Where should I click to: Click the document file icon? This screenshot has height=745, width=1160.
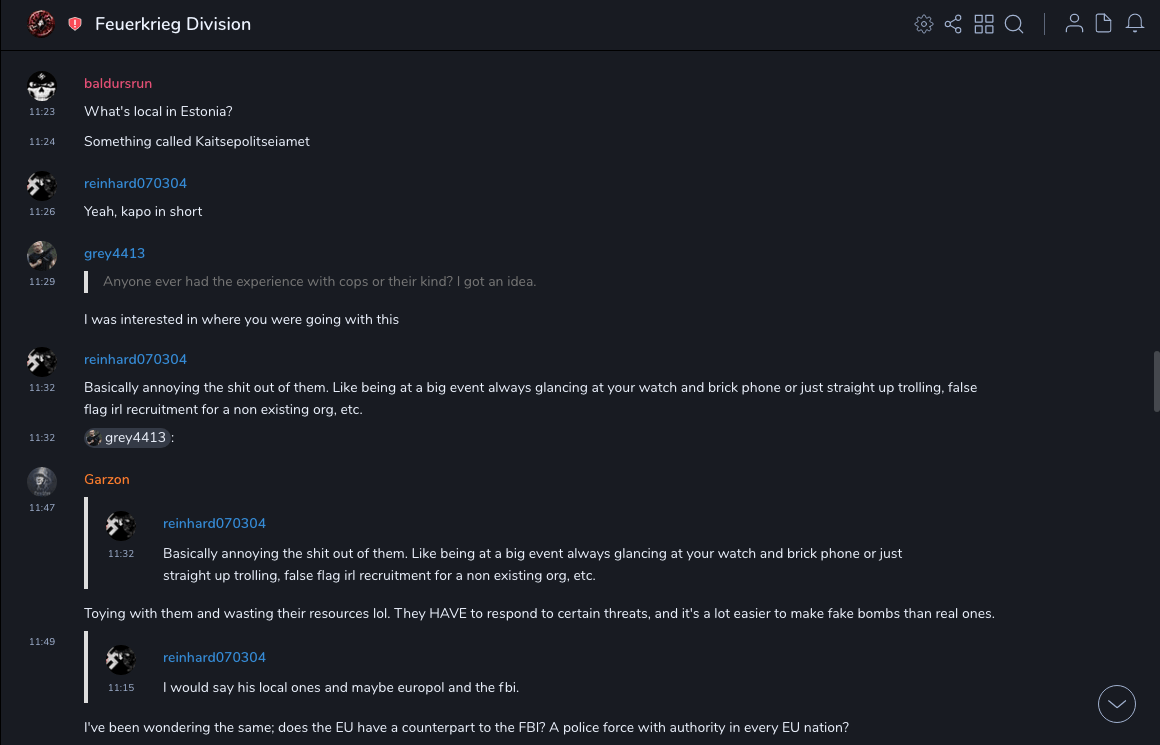click(x=1104, y=24)
